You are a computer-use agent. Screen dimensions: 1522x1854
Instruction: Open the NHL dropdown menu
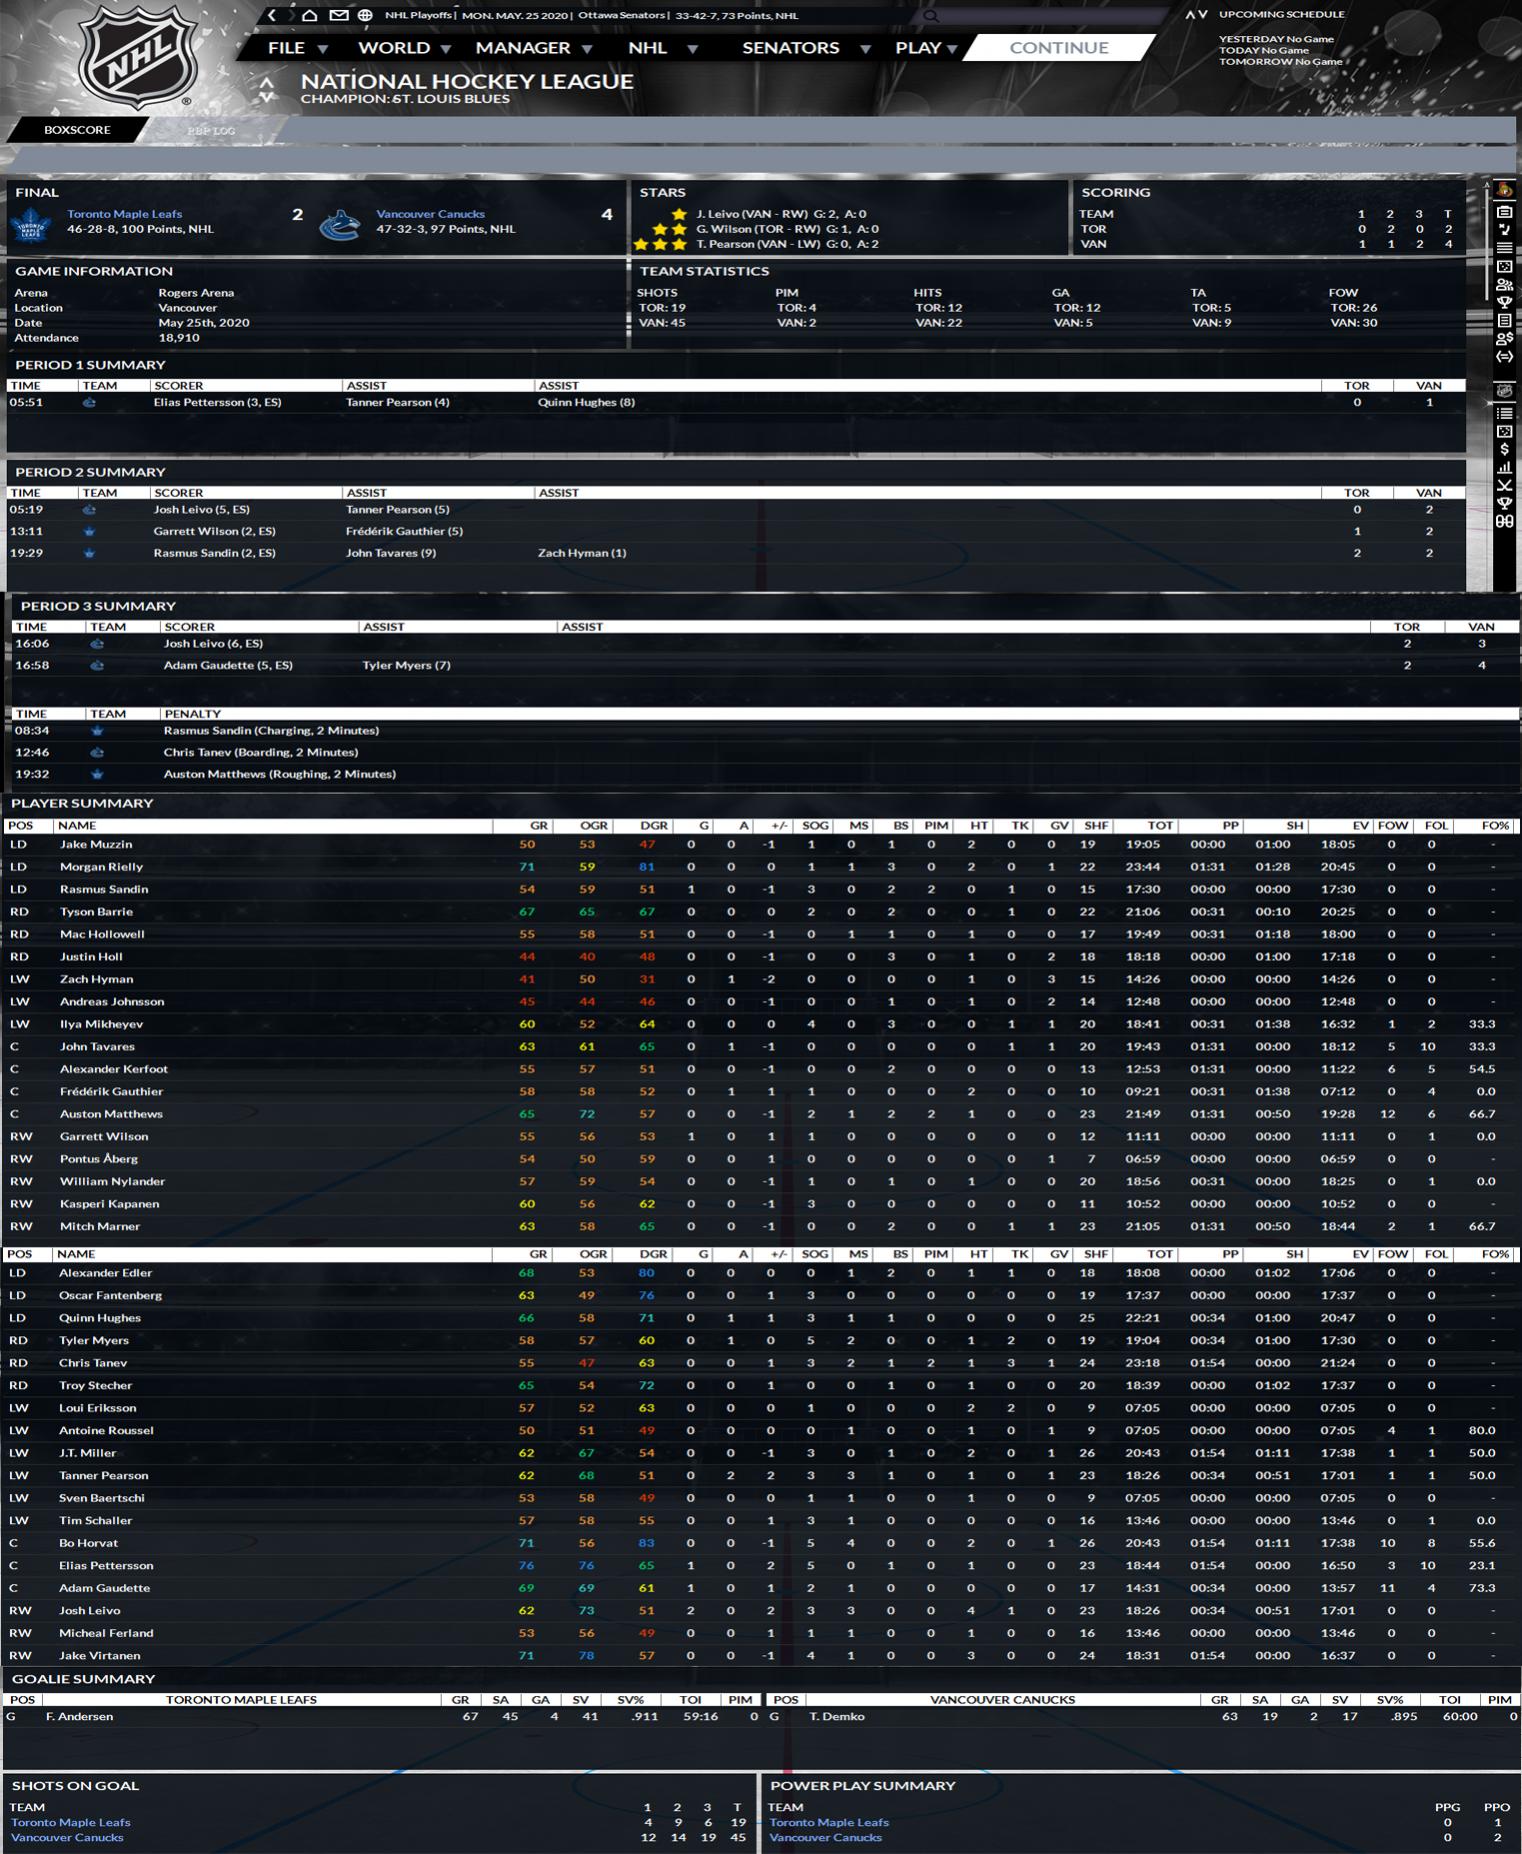pyautogui.click(x=662, y=48)
